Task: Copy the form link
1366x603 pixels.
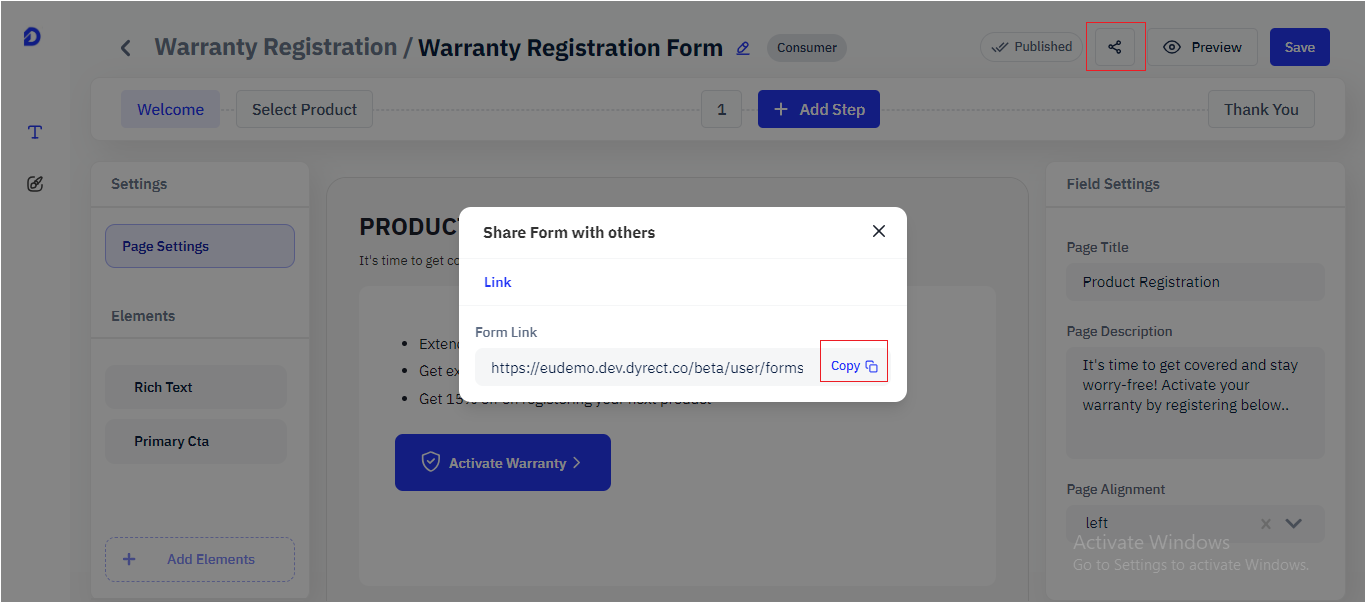Action: (x=854, y=366)
